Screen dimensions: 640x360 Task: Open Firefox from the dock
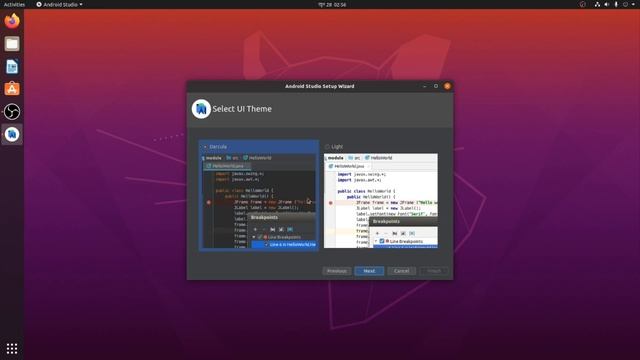click(x=12, y=21)
